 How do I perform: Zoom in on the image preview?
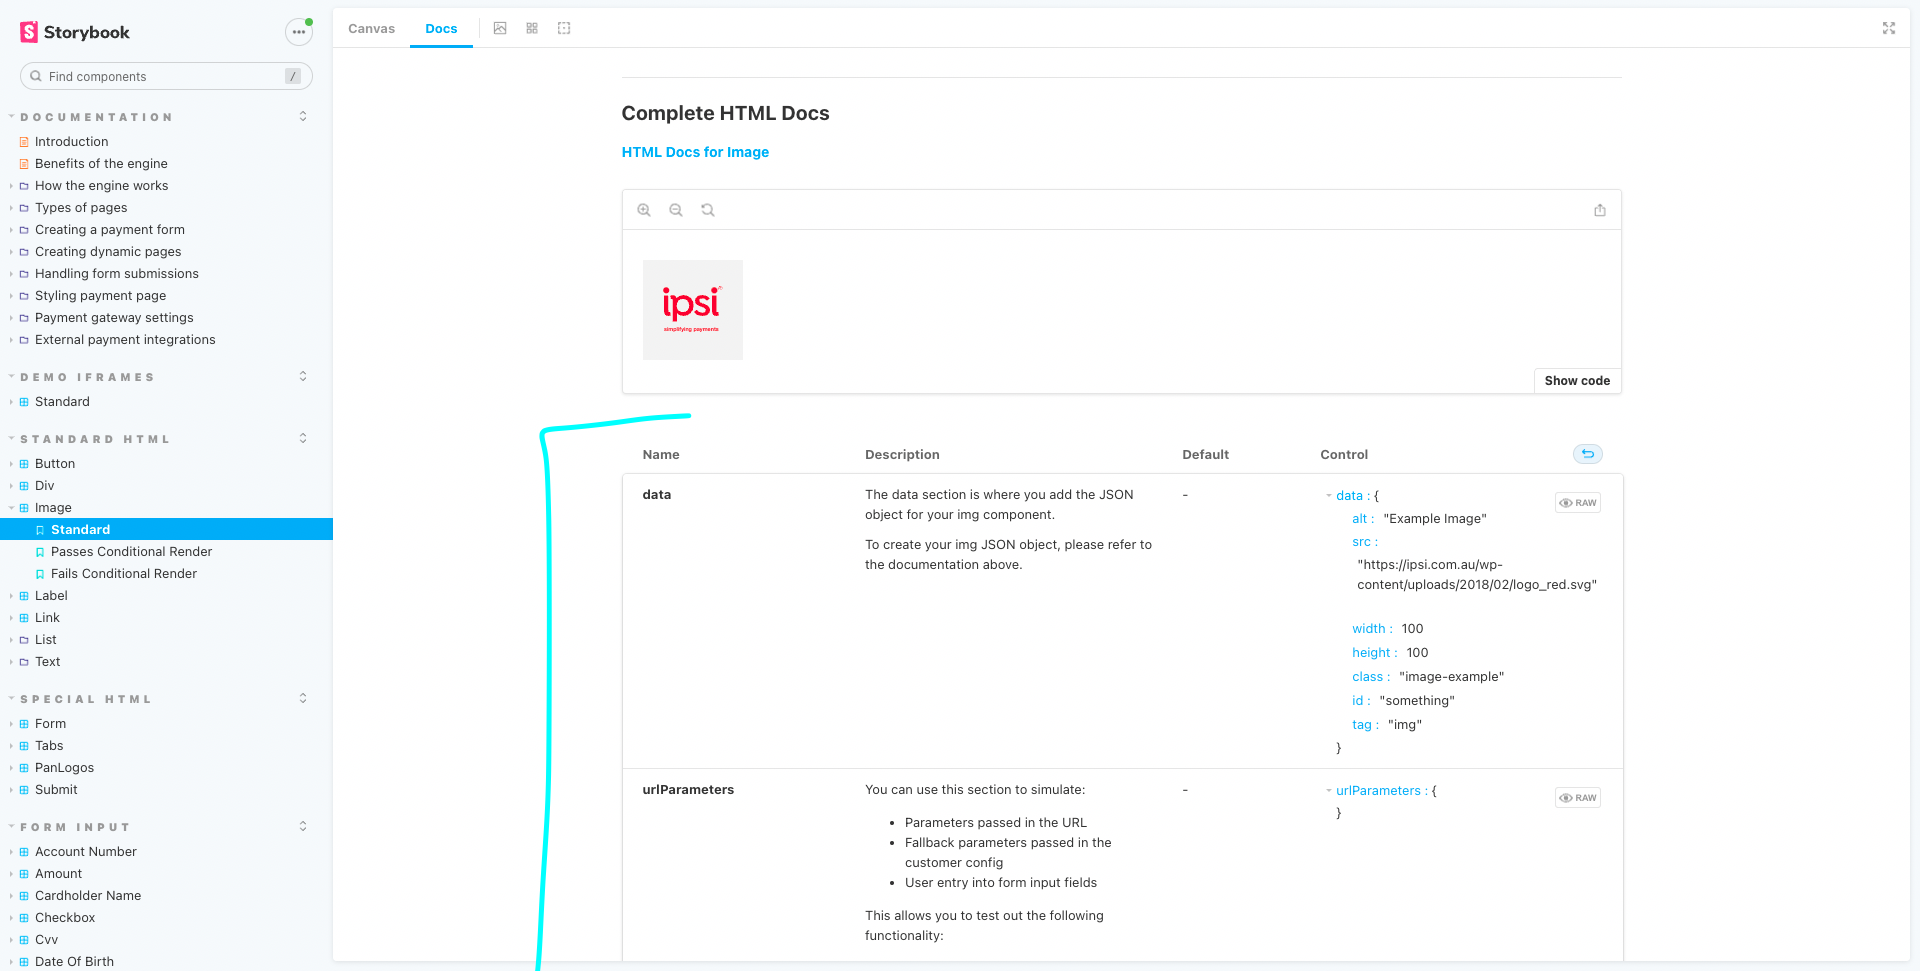(x=644, y=210)
